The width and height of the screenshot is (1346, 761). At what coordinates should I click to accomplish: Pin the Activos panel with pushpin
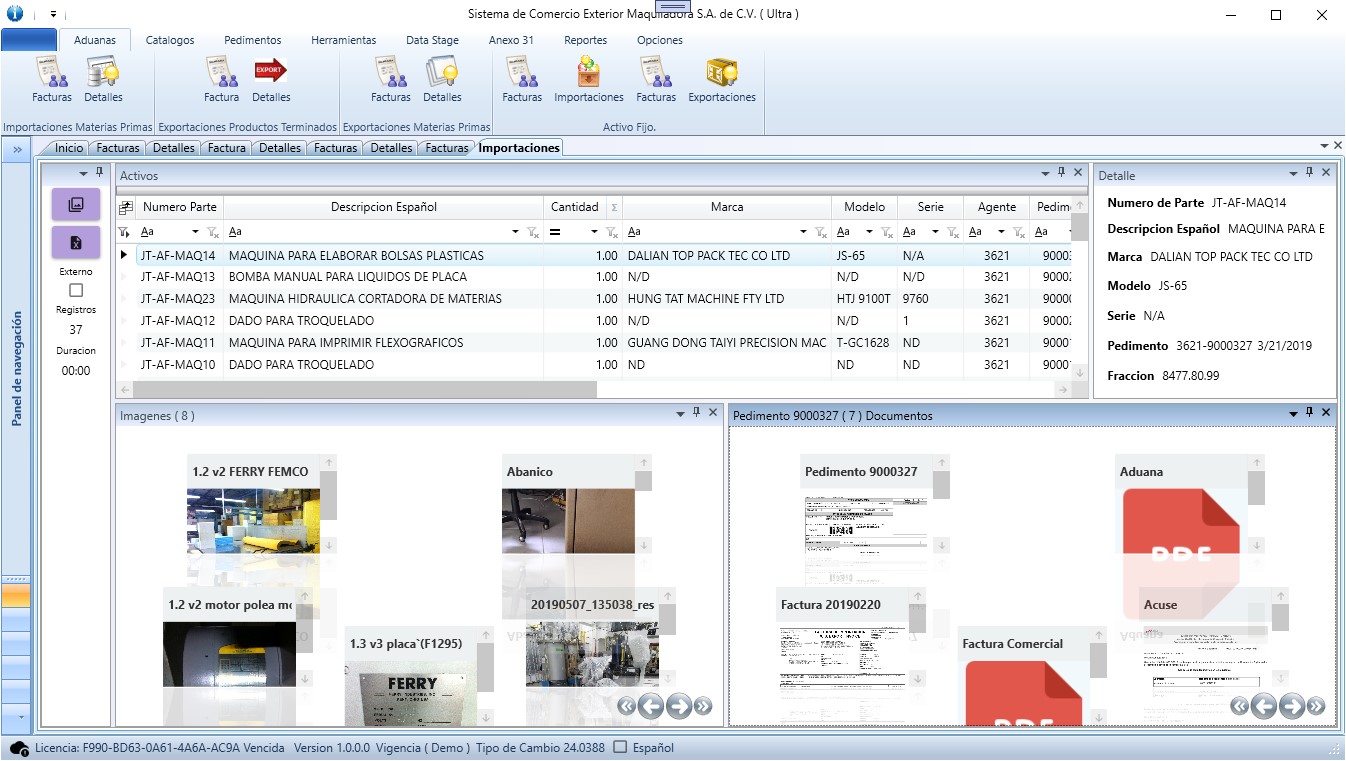click(1061, 173)
